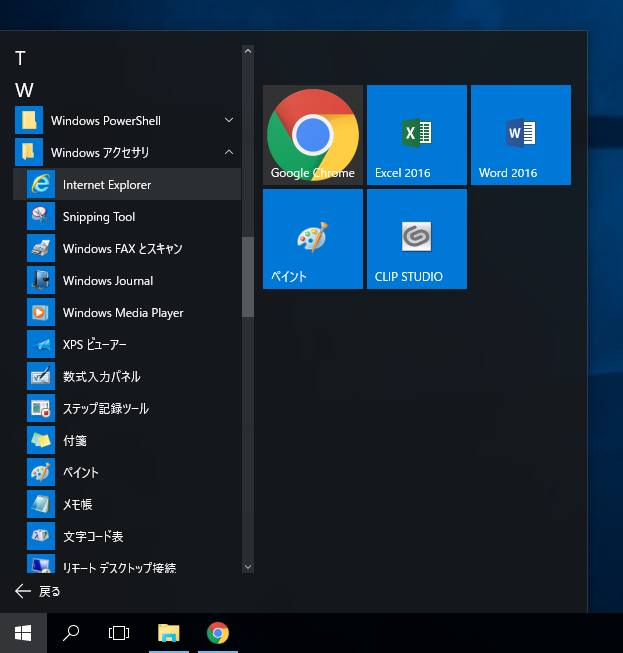The image size is (623, 653).
Task: Click the W letter group header
Action: tap(24, 90)
